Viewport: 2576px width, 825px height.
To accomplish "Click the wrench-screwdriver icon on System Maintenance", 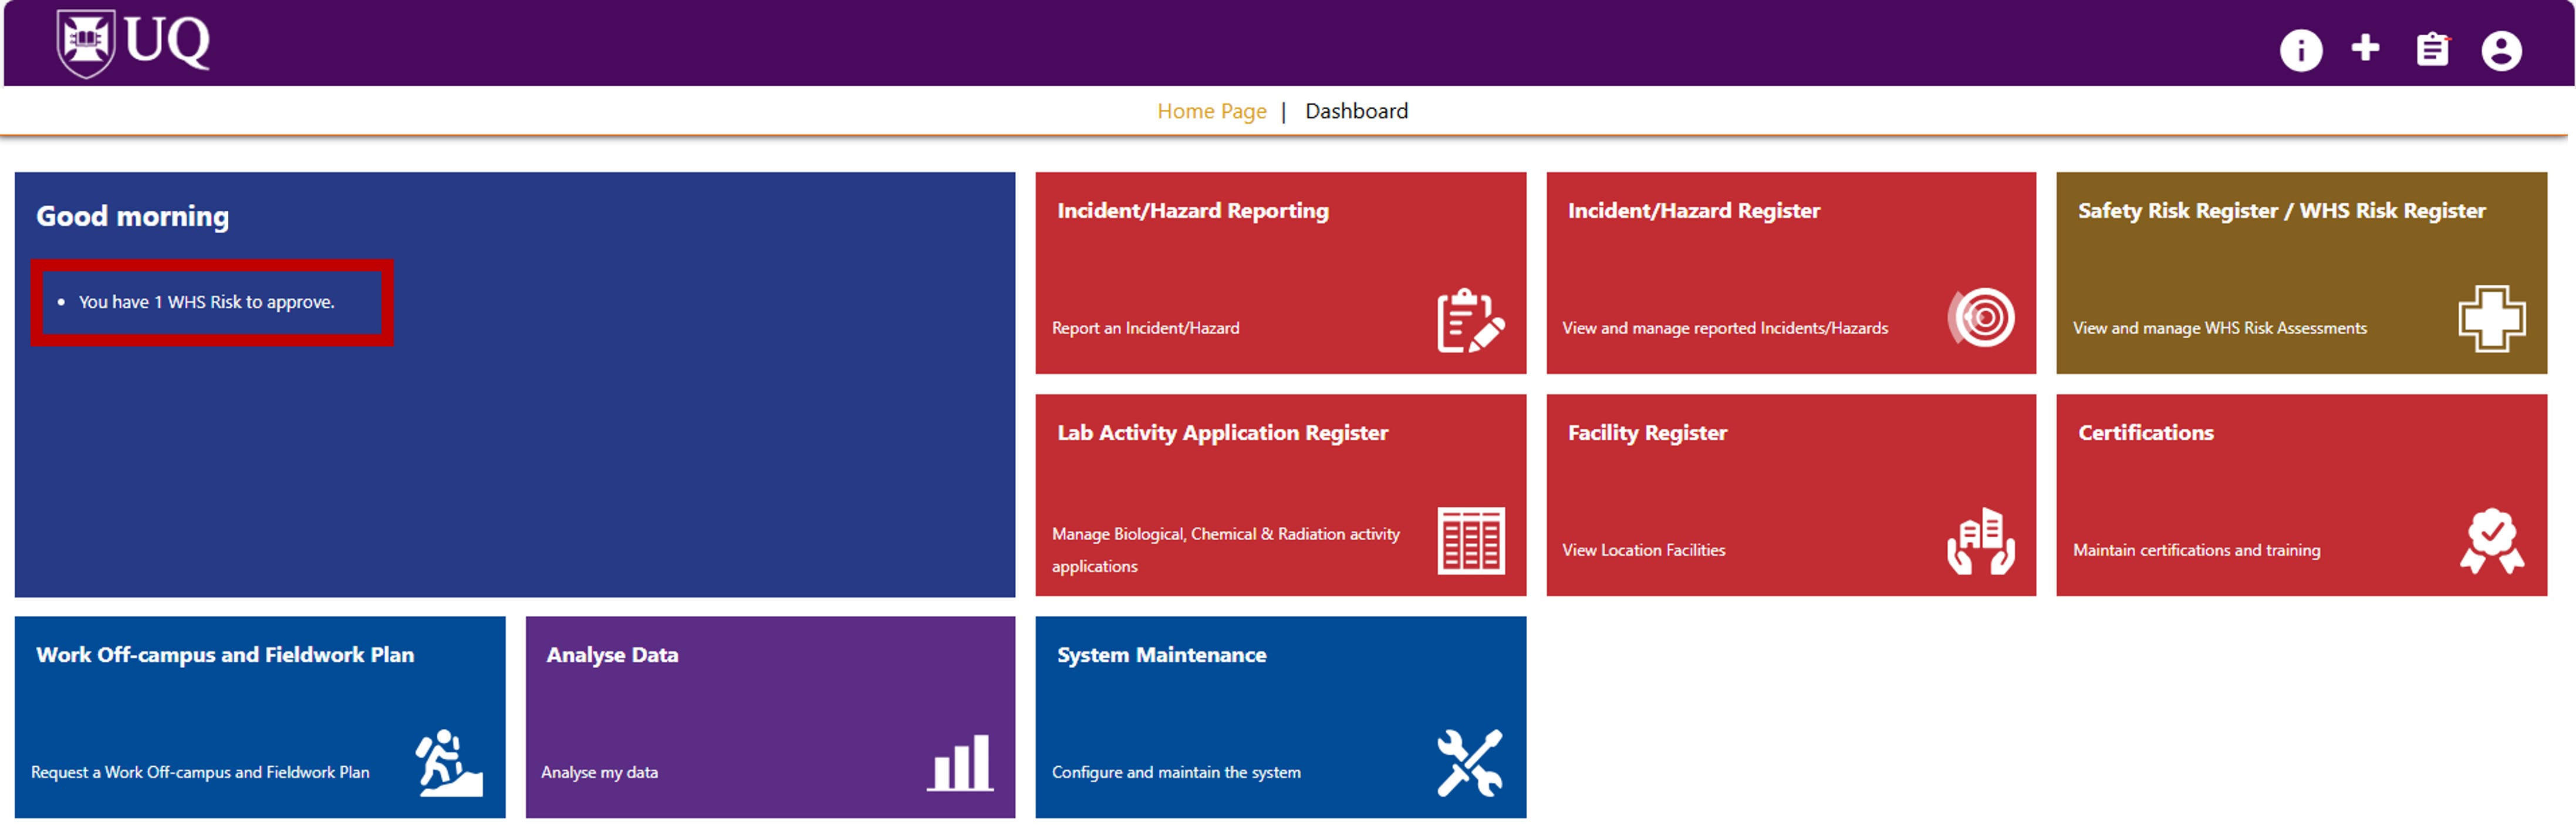I will tap(1470, 763).
